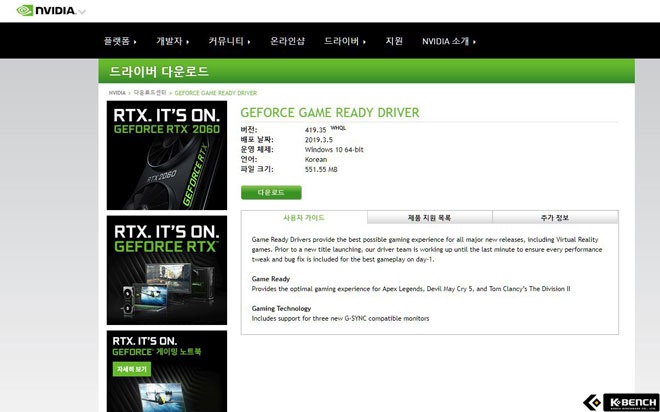
Task: Open the NVIDIA 소개 menu
Action: [449, 41]
